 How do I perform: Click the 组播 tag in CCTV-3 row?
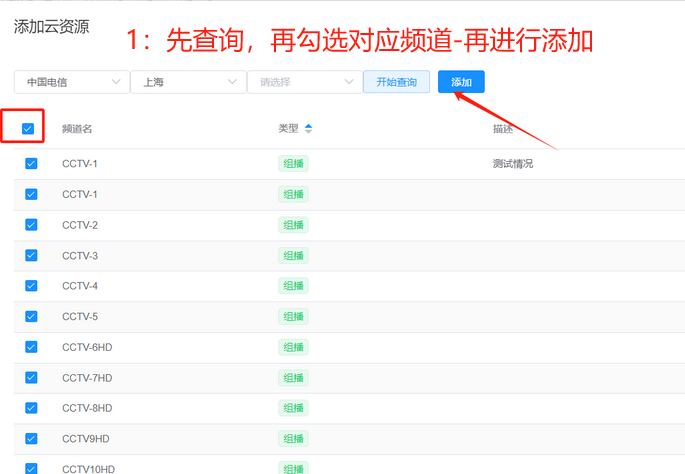pyautogui.click(x=293, y=256)
